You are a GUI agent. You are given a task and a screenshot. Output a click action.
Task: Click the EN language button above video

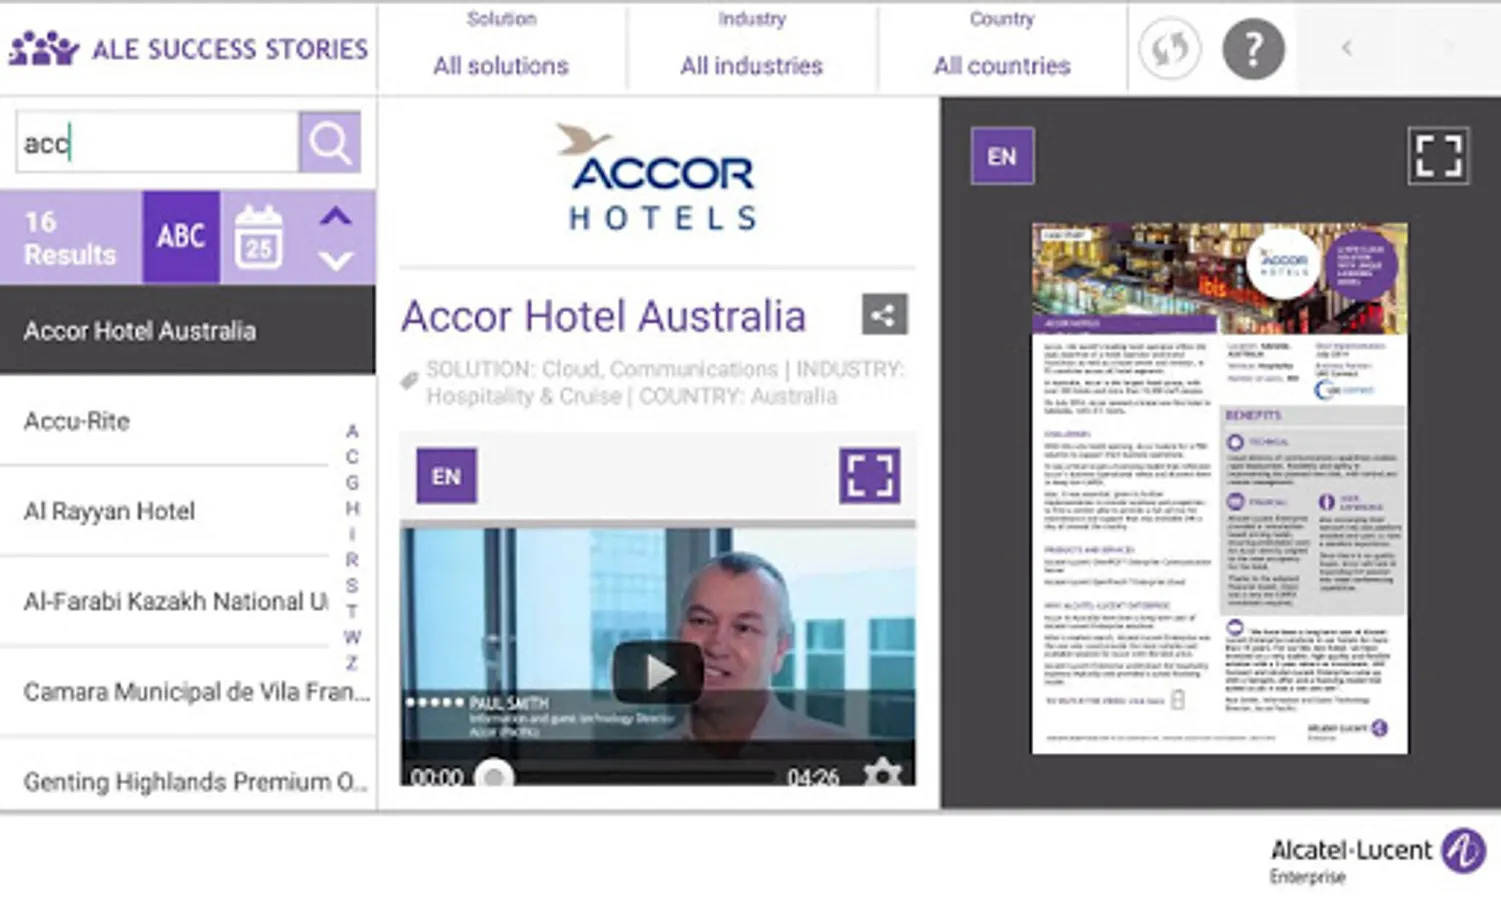pyautogui.click(x=446, y=476)
